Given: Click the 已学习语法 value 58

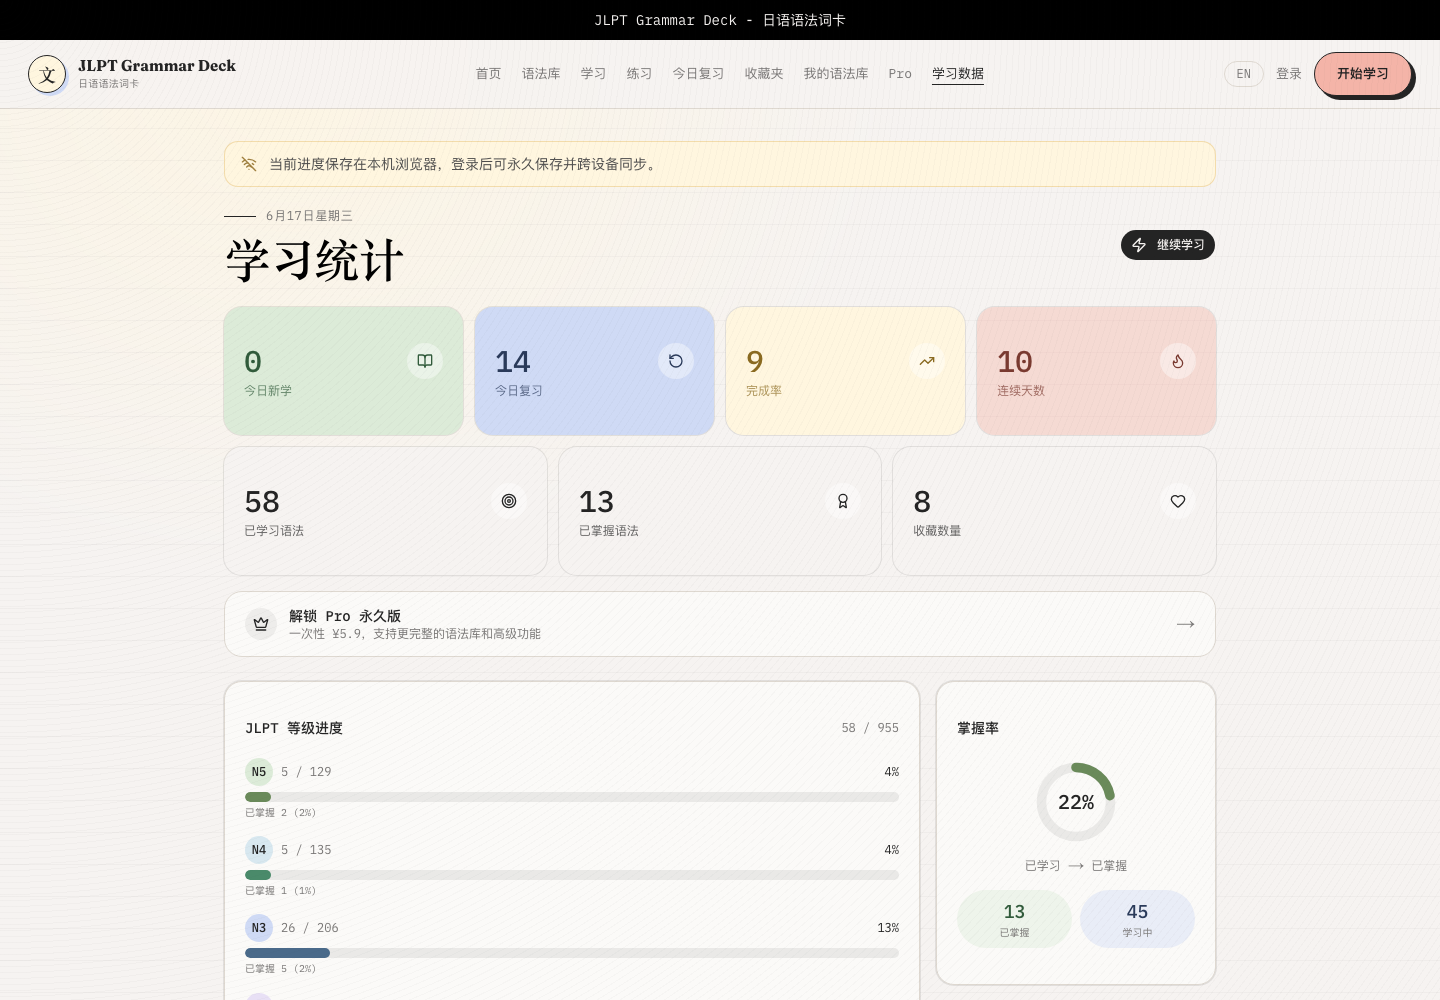Looking at the screenshot, I should (262, 502).
